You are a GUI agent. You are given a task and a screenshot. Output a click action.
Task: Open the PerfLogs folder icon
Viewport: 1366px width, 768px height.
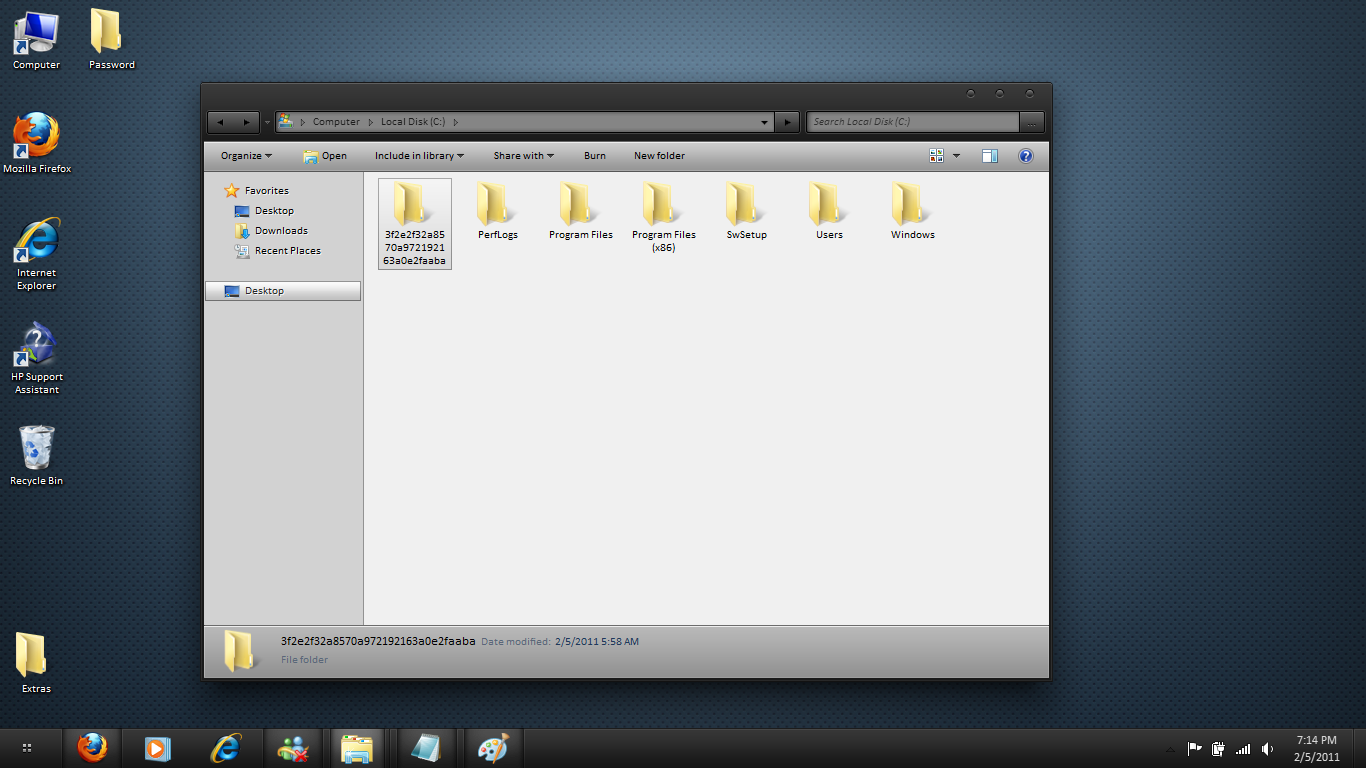[497, 204]
